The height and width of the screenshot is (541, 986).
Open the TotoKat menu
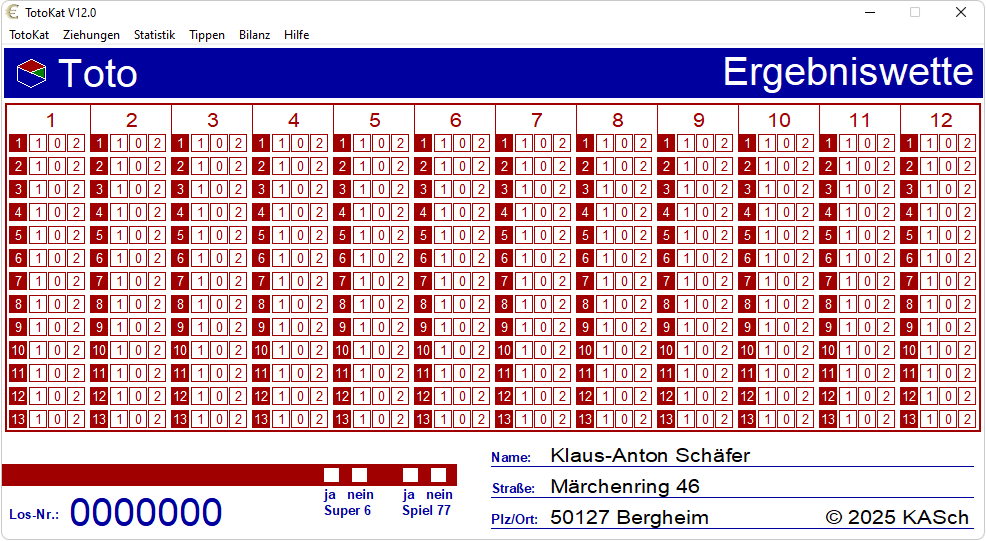(x=29, y=35)
